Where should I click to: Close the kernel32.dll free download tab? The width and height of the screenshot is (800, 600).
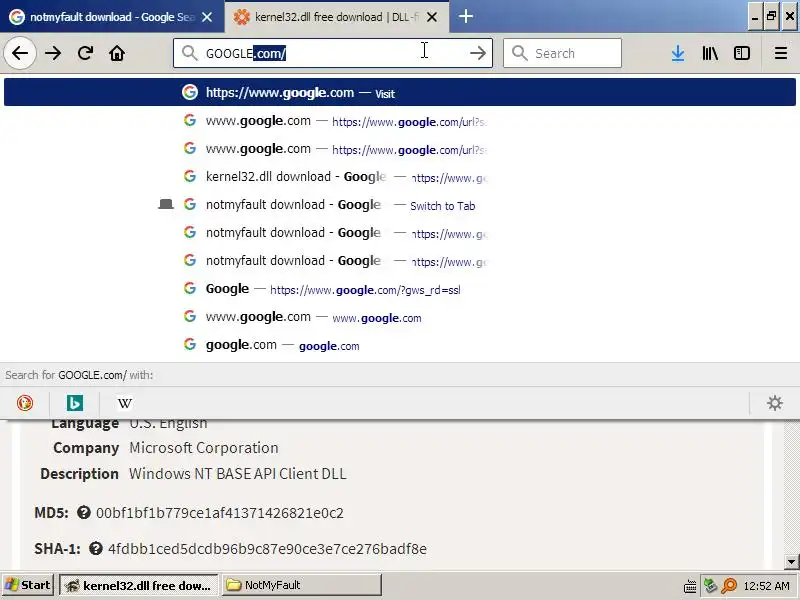tap(432, 17)
